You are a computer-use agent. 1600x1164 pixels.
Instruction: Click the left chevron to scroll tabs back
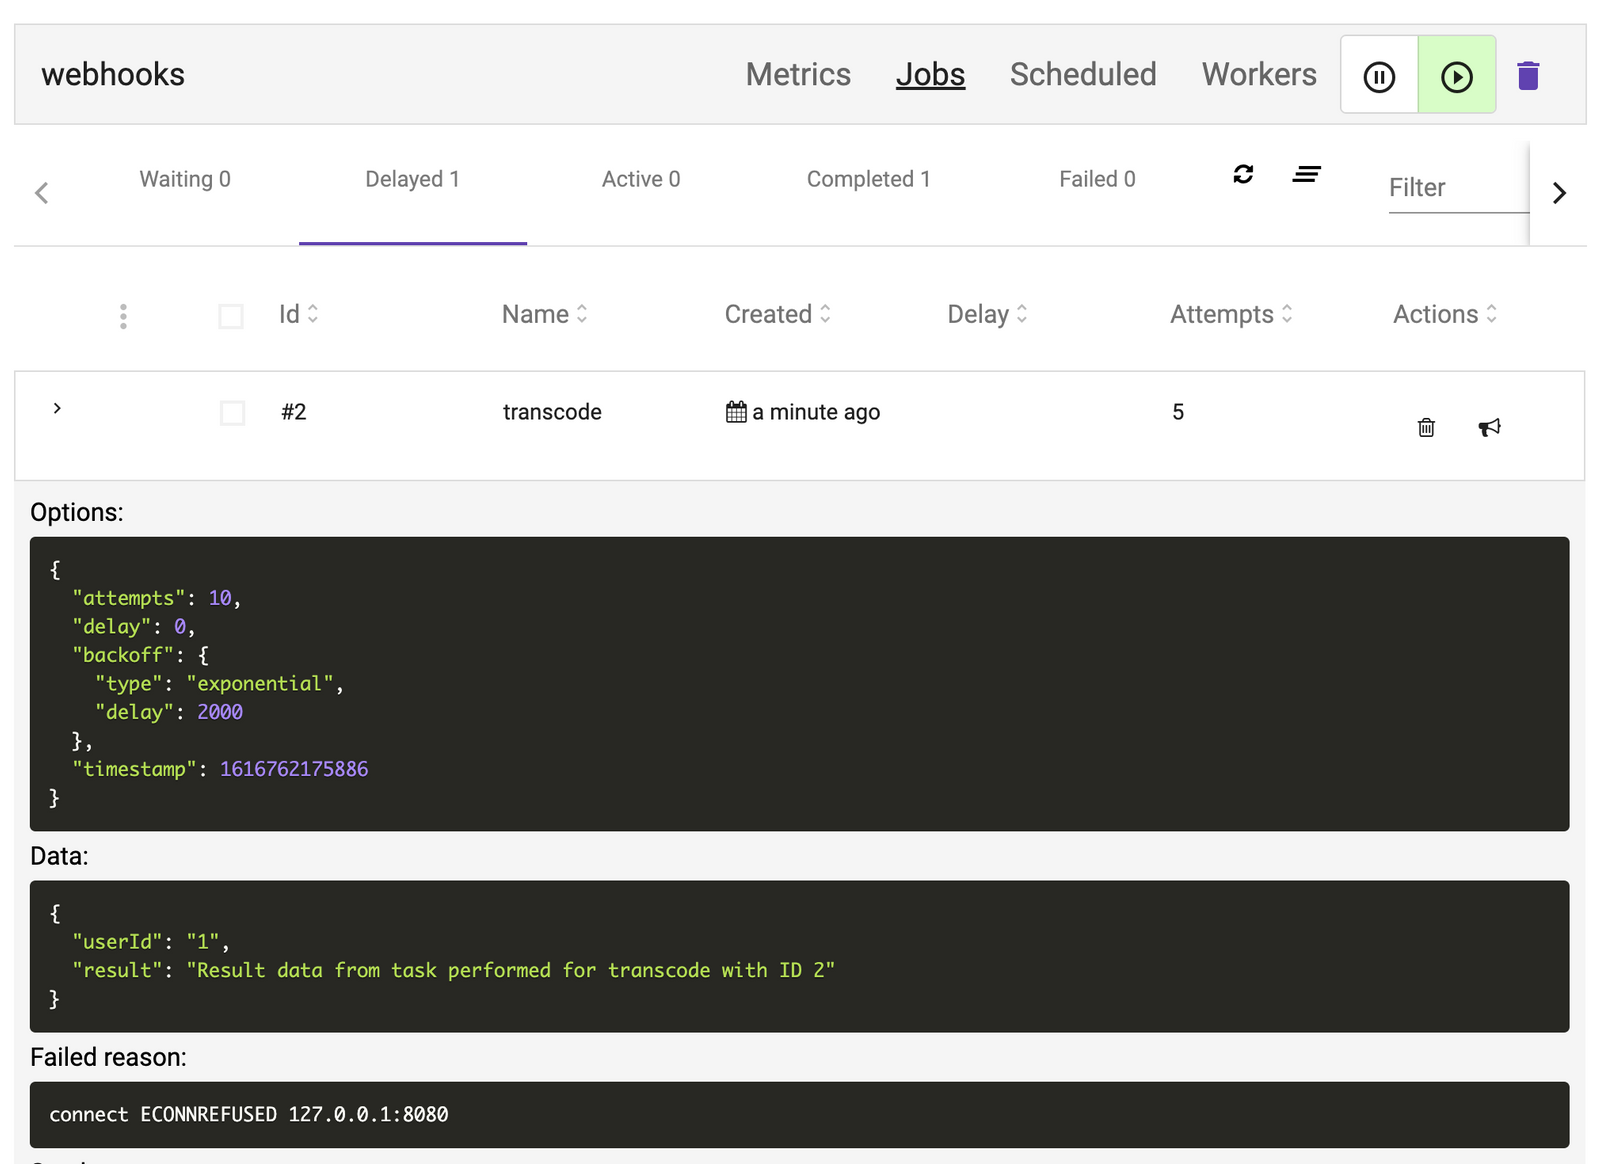41,192
